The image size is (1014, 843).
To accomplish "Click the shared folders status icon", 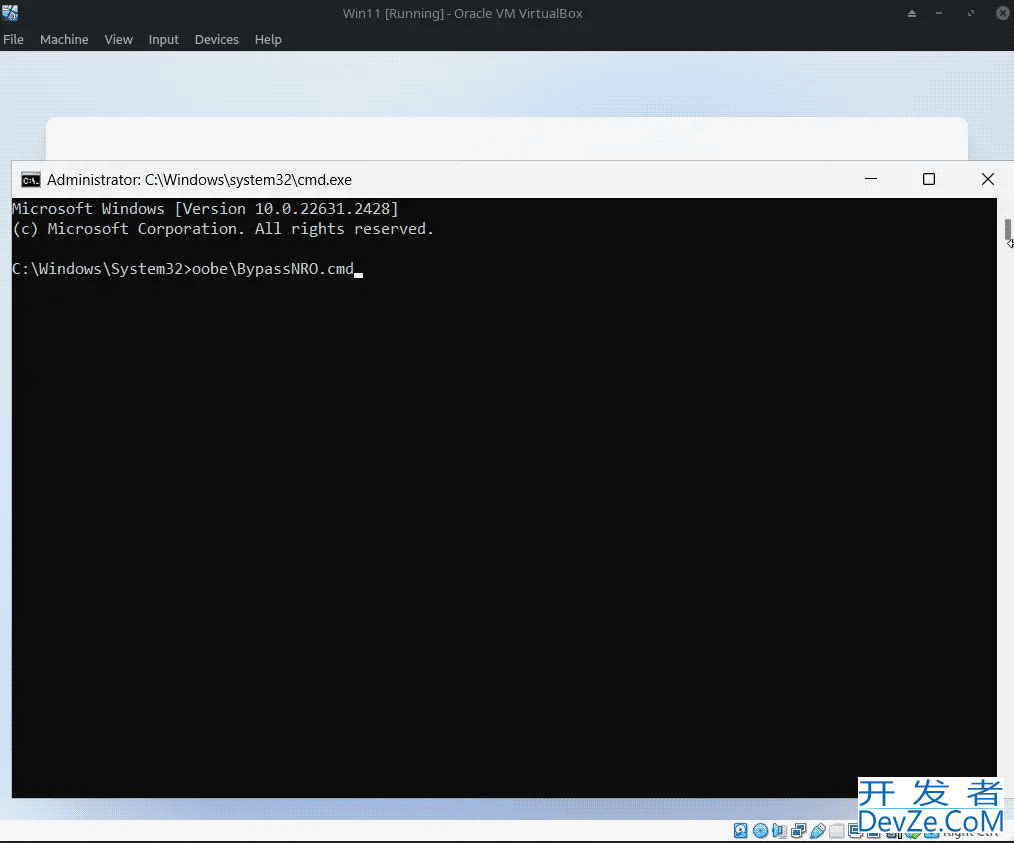I will pos(837,831).
